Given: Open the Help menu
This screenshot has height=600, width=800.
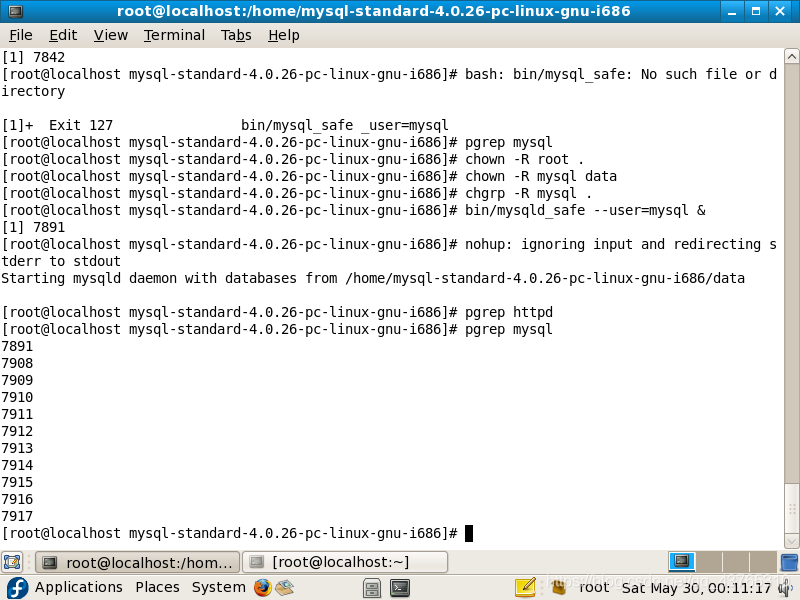Looking at the screenshot, I should point(284,35).
